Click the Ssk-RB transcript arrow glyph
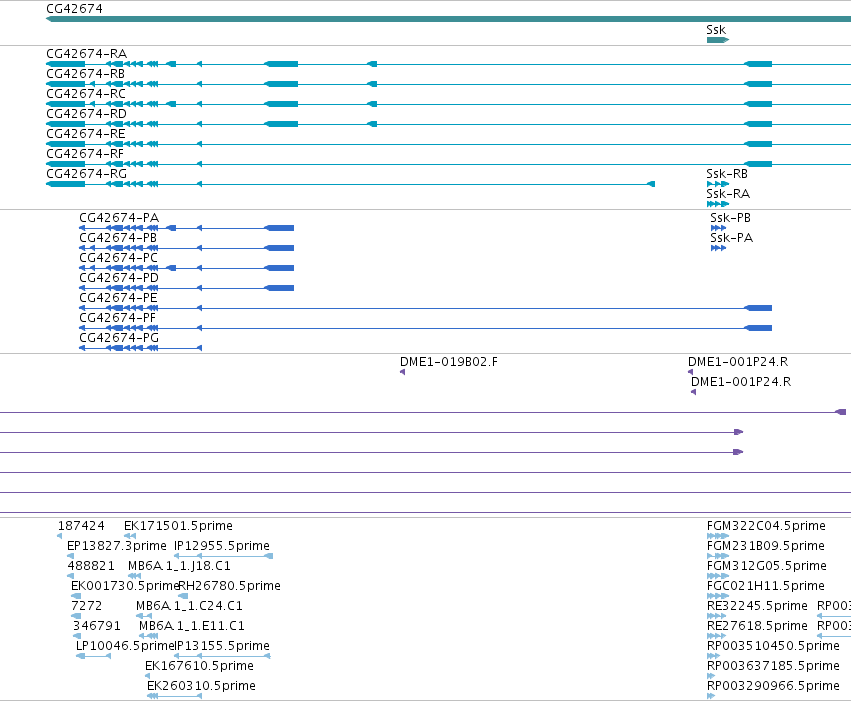Viewport: 851px width, 701px height. point(717,184)
